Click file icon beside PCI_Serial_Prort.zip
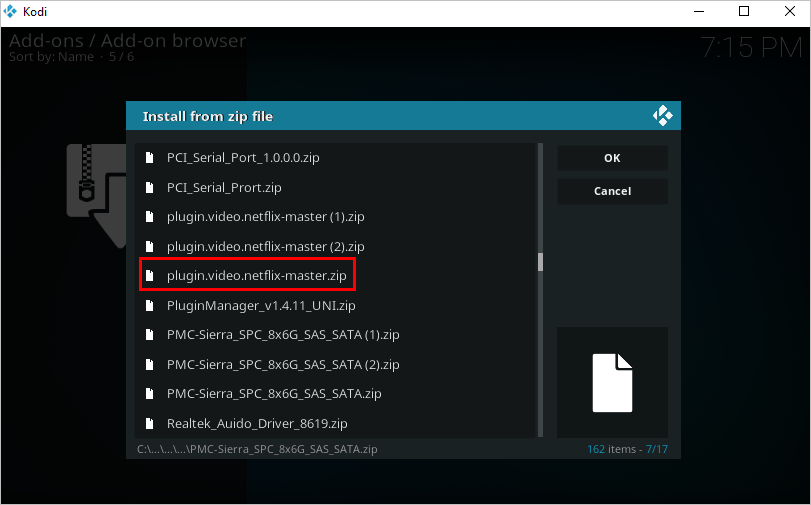 (x=149, y=187)
